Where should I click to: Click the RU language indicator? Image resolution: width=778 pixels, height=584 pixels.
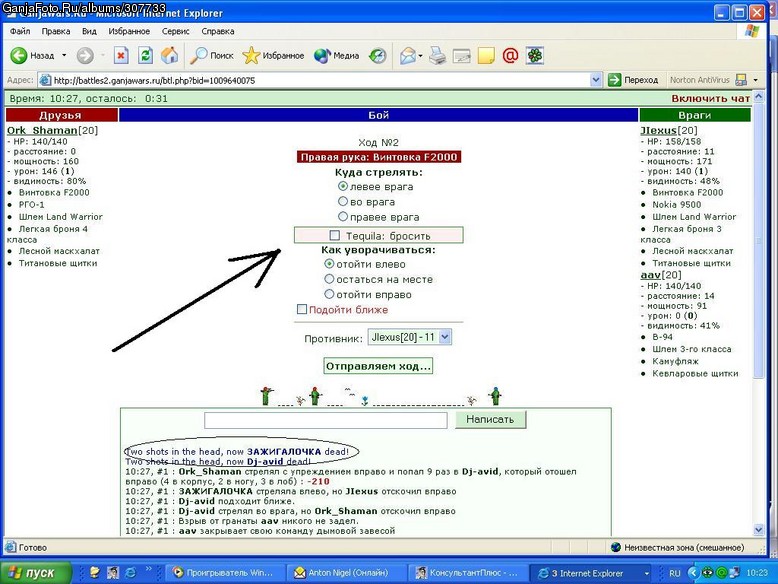[x=675, y=573]
